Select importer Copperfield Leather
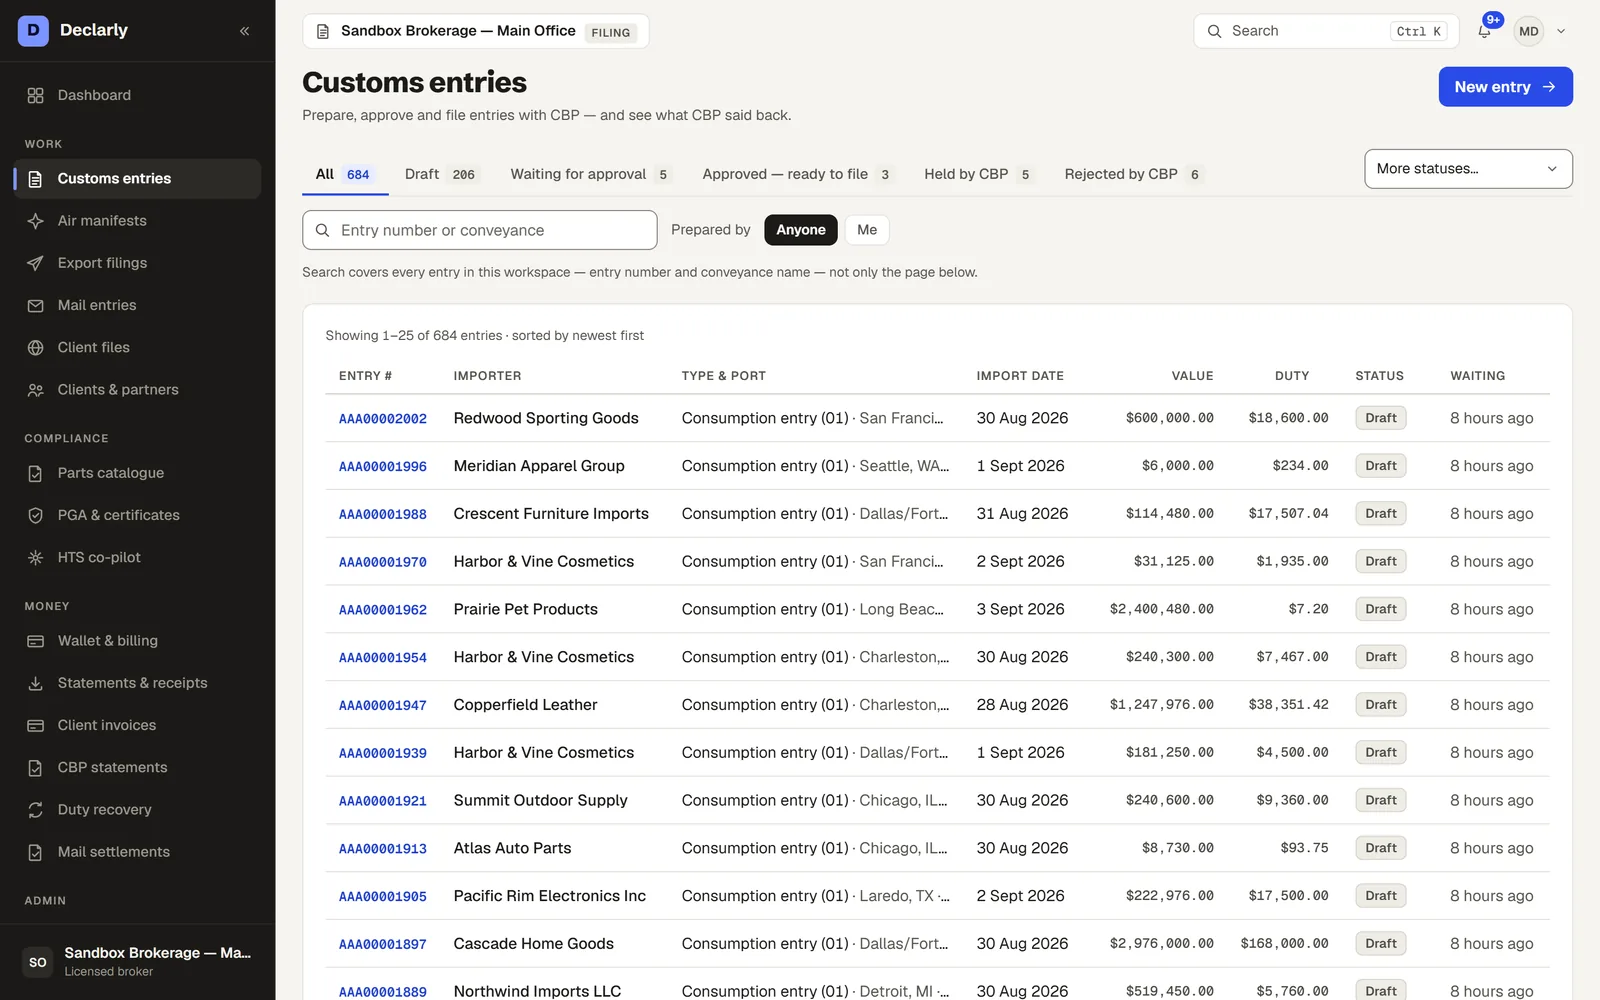 tap(526, 705)
